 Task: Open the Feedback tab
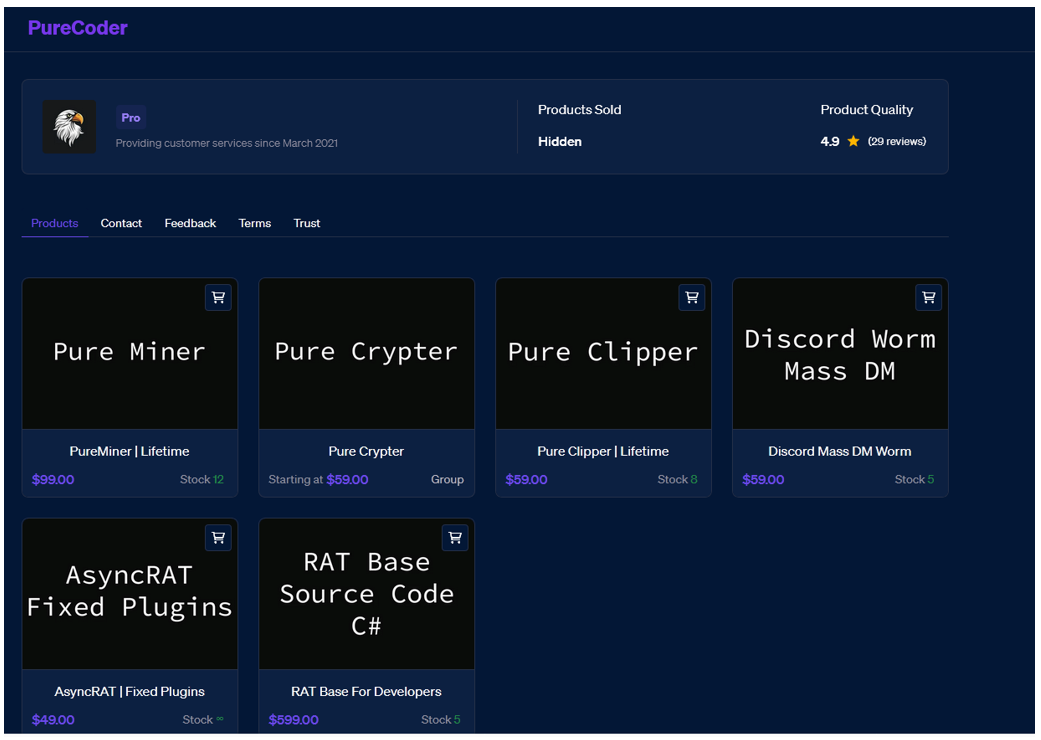191,223
